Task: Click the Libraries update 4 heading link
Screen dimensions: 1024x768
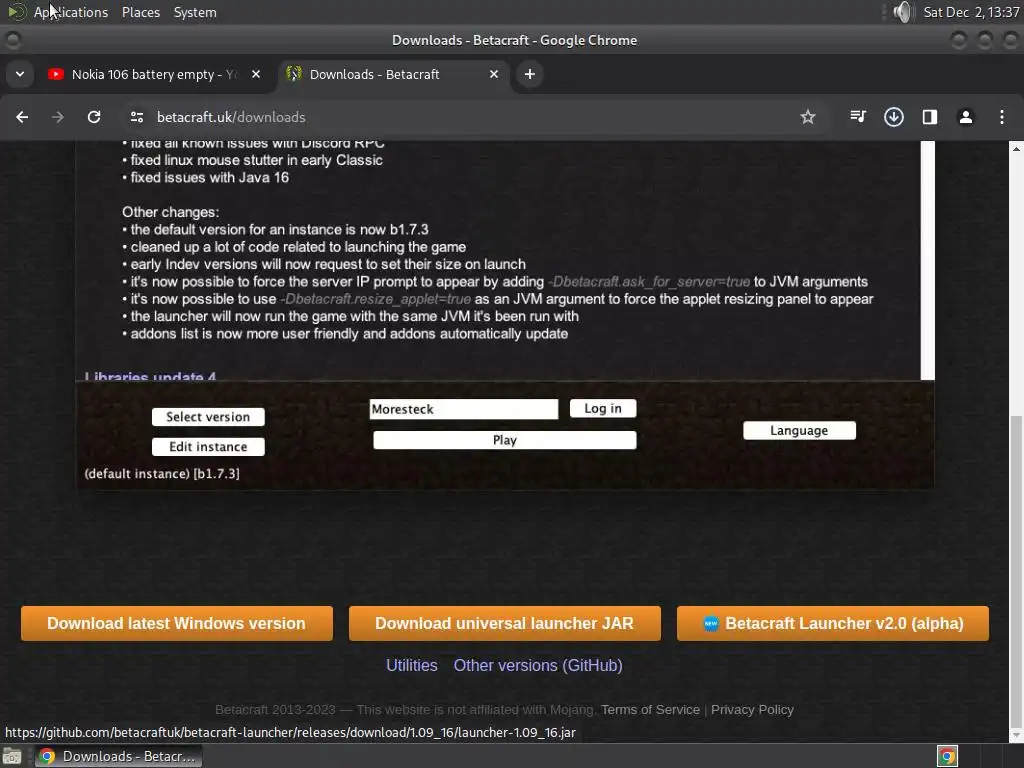Action: click(x=150, y=376)
